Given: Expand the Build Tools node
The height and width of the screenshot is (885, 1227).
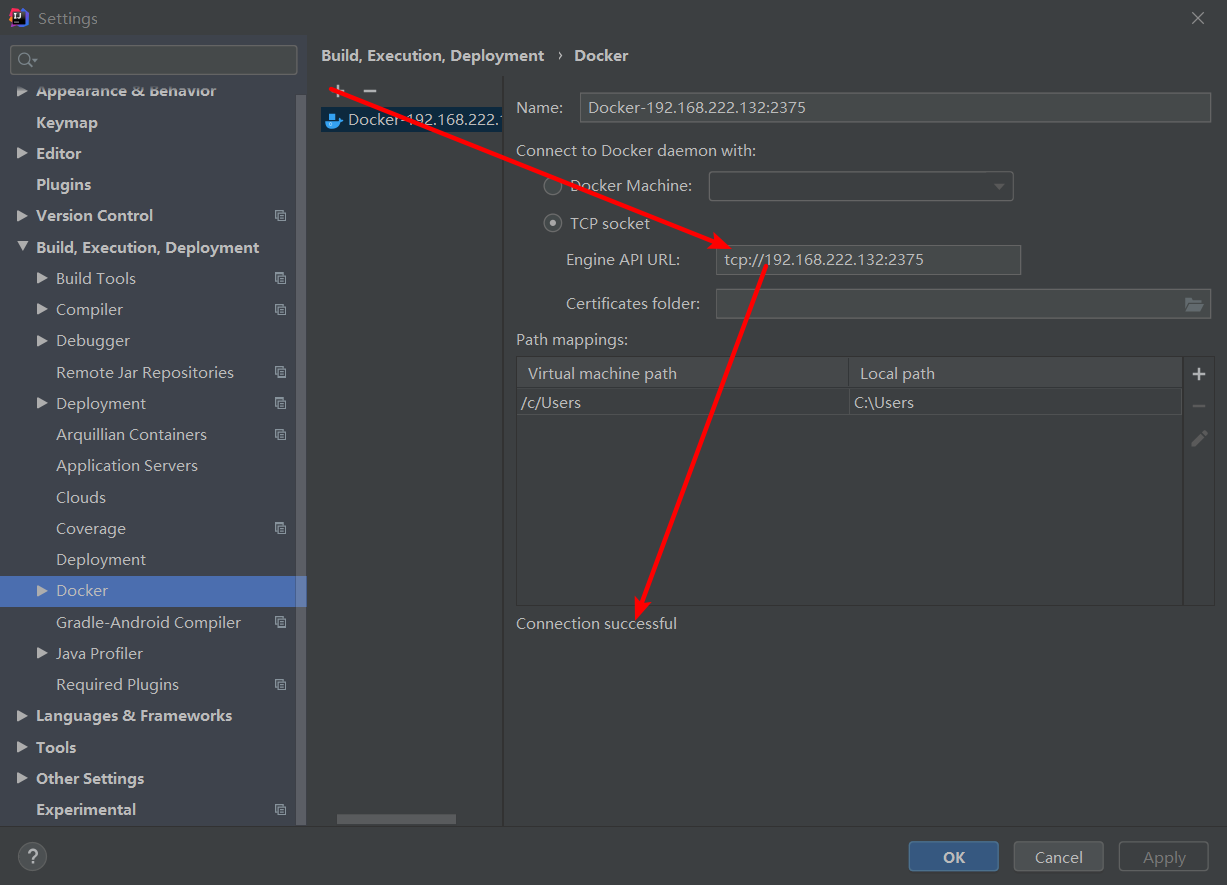Looking at the screenshot, I should point(42,278).
